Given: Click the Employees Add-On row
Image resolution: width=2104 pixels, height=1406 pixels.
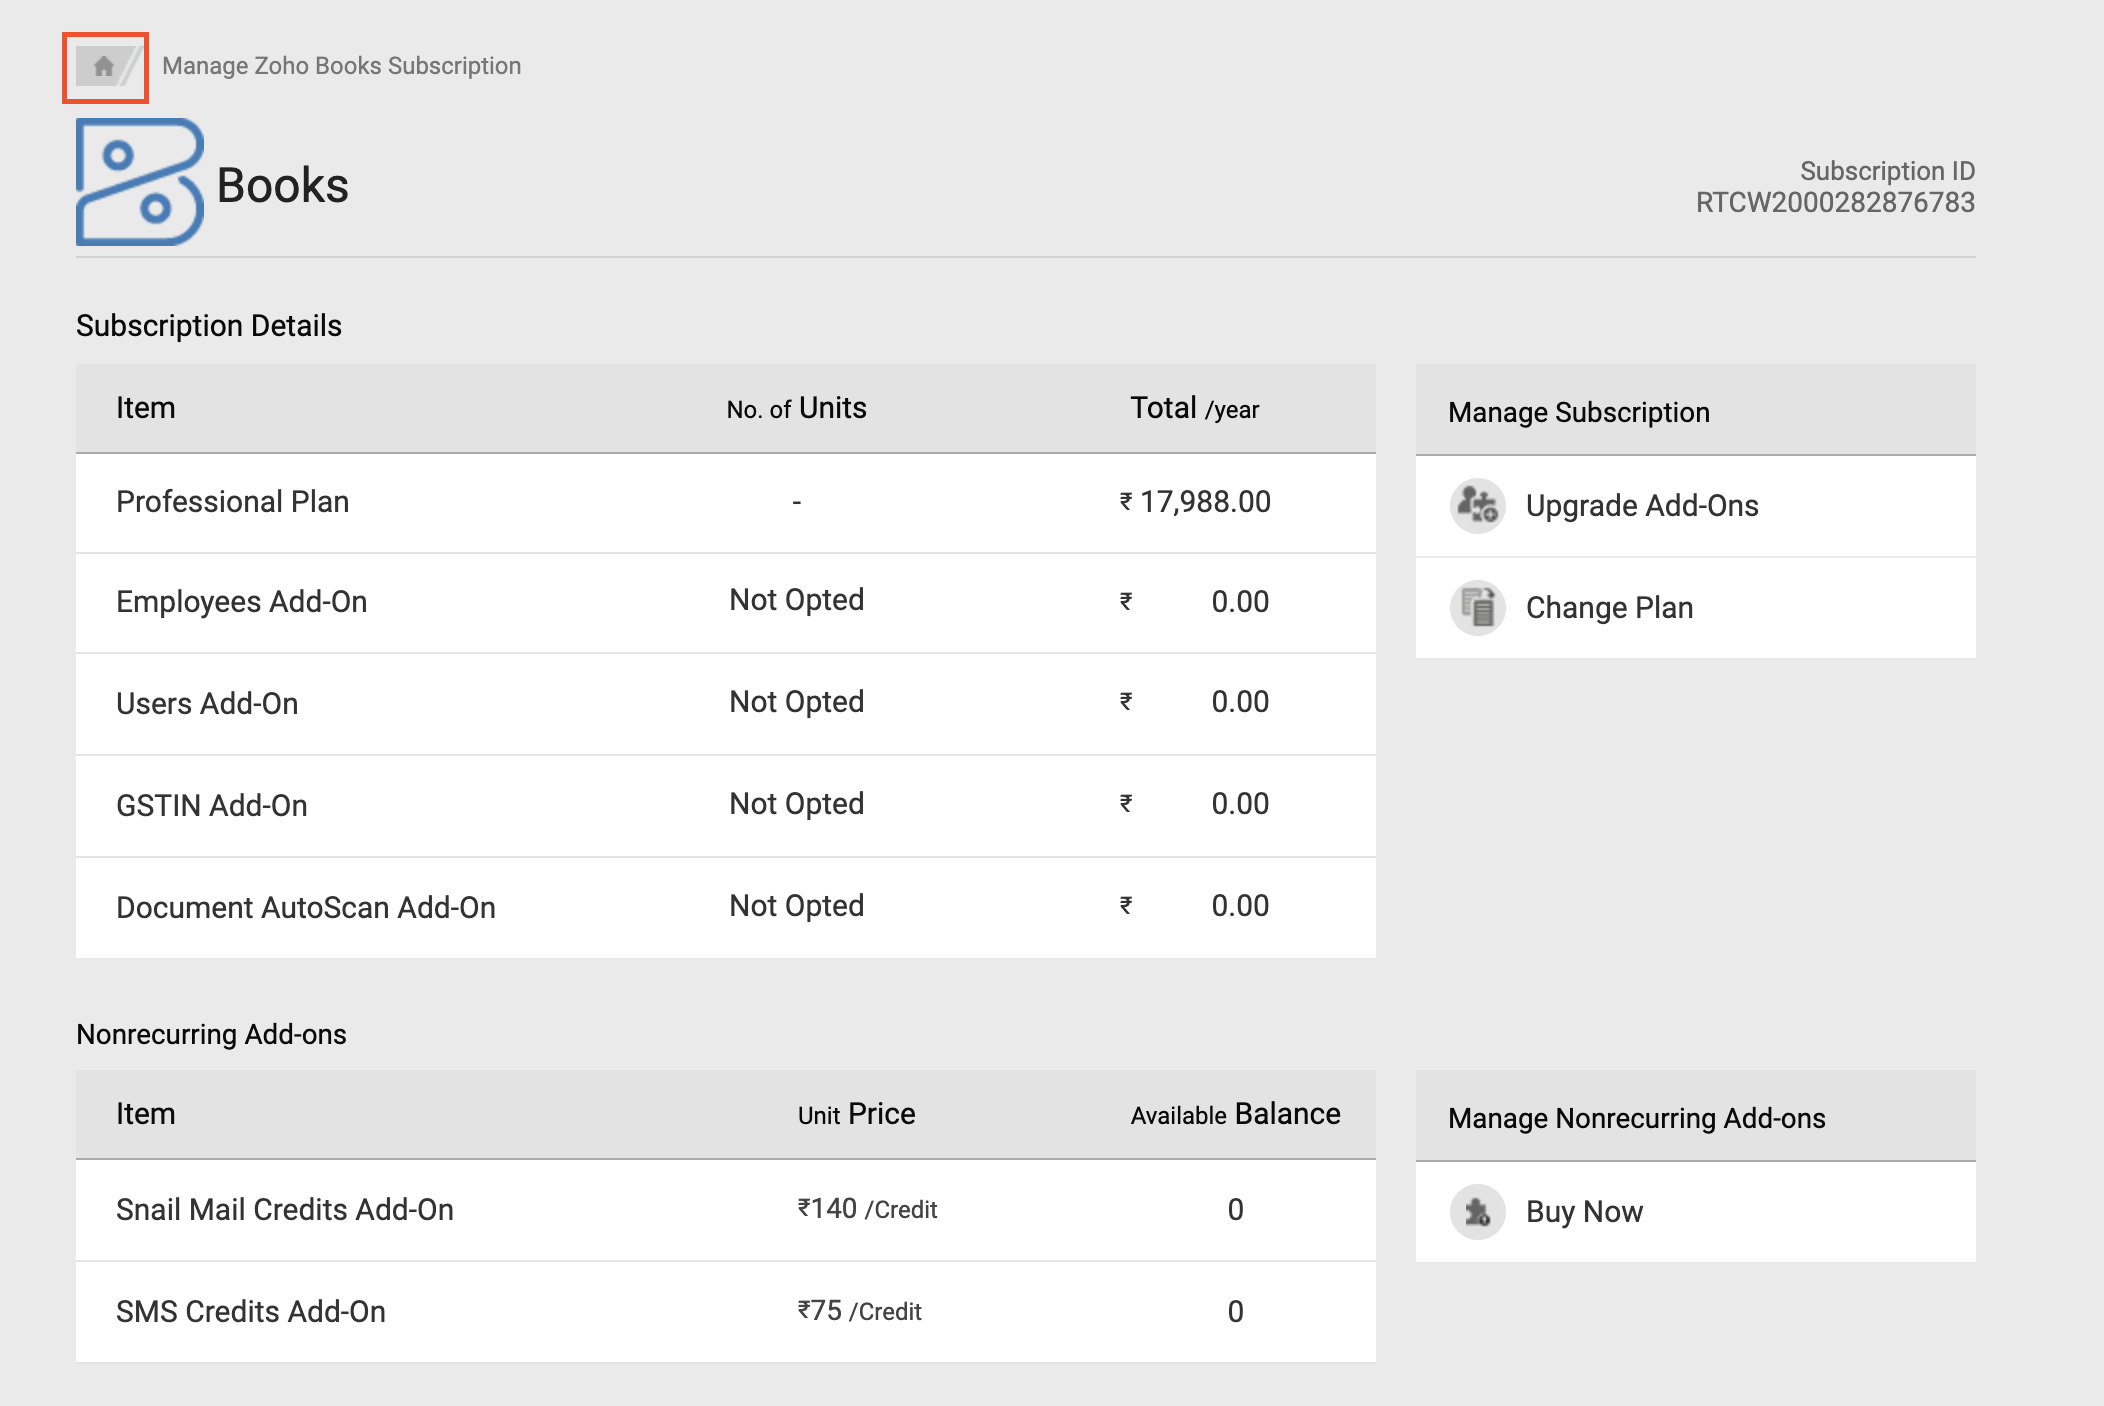Looking at the screenshot, I should coord(241,602).
